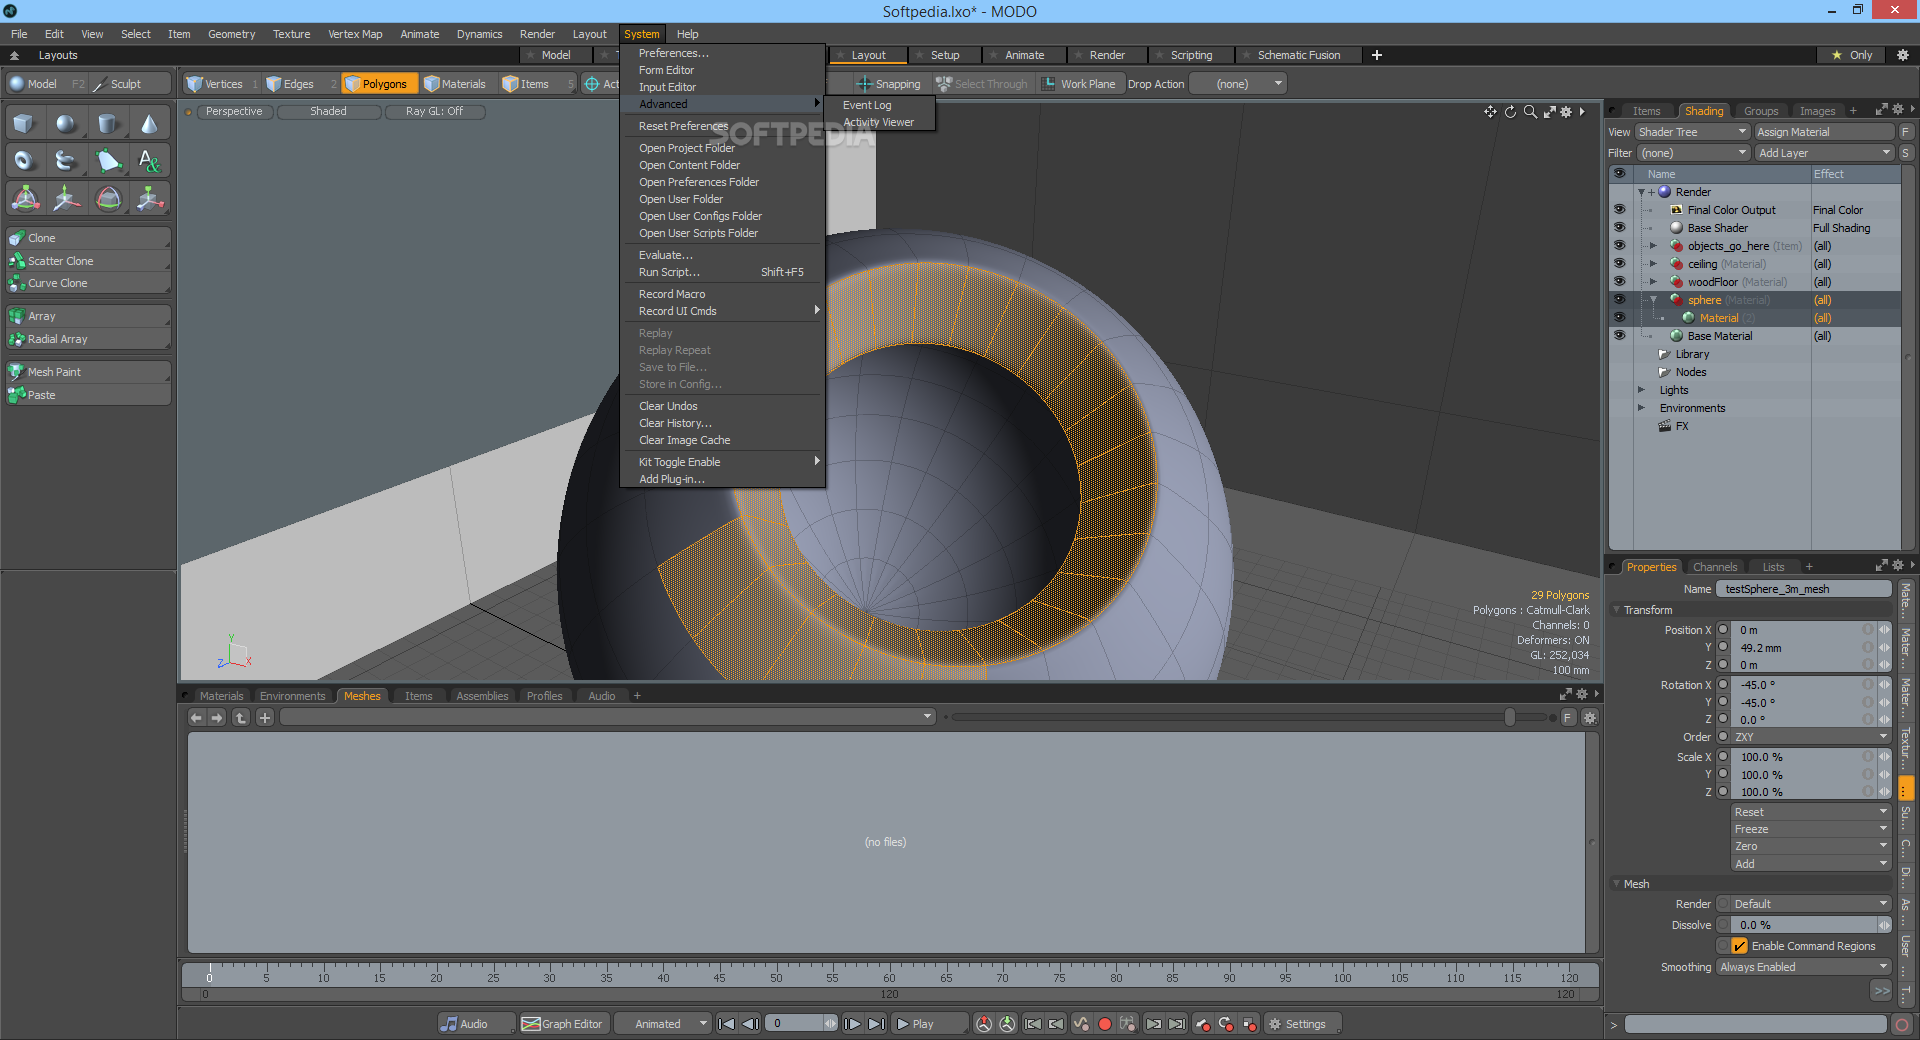Viewport: 1920px width, 1040px height.
Task: Click the Scatter Clone tool
Action: coord(88,261)
